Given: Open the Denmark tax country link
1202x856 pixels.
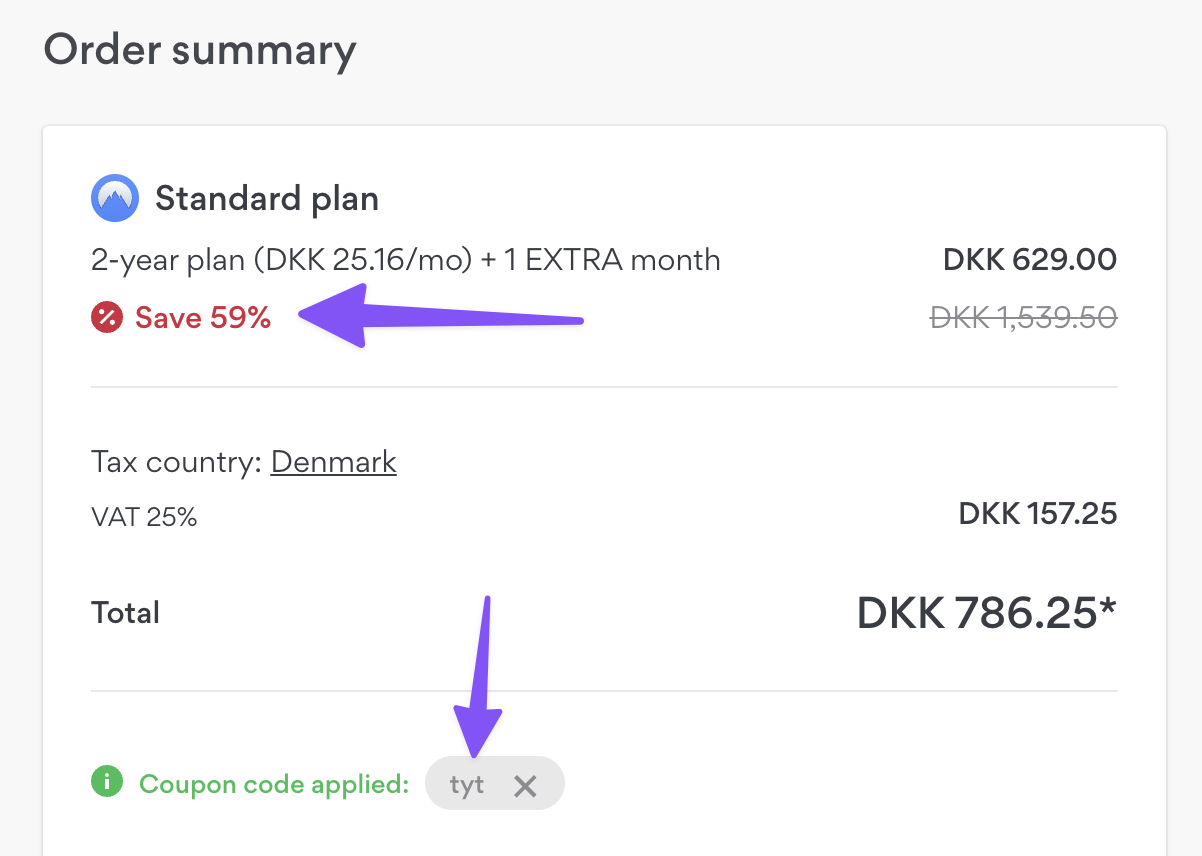Looking at the screenshot, I should pyautogui.click(x=334, y=462).
